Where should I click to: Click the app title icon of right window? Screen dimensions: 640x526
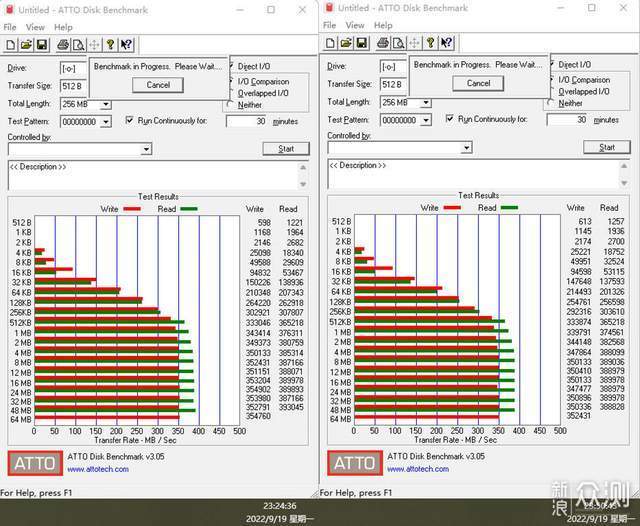[329, 7]
